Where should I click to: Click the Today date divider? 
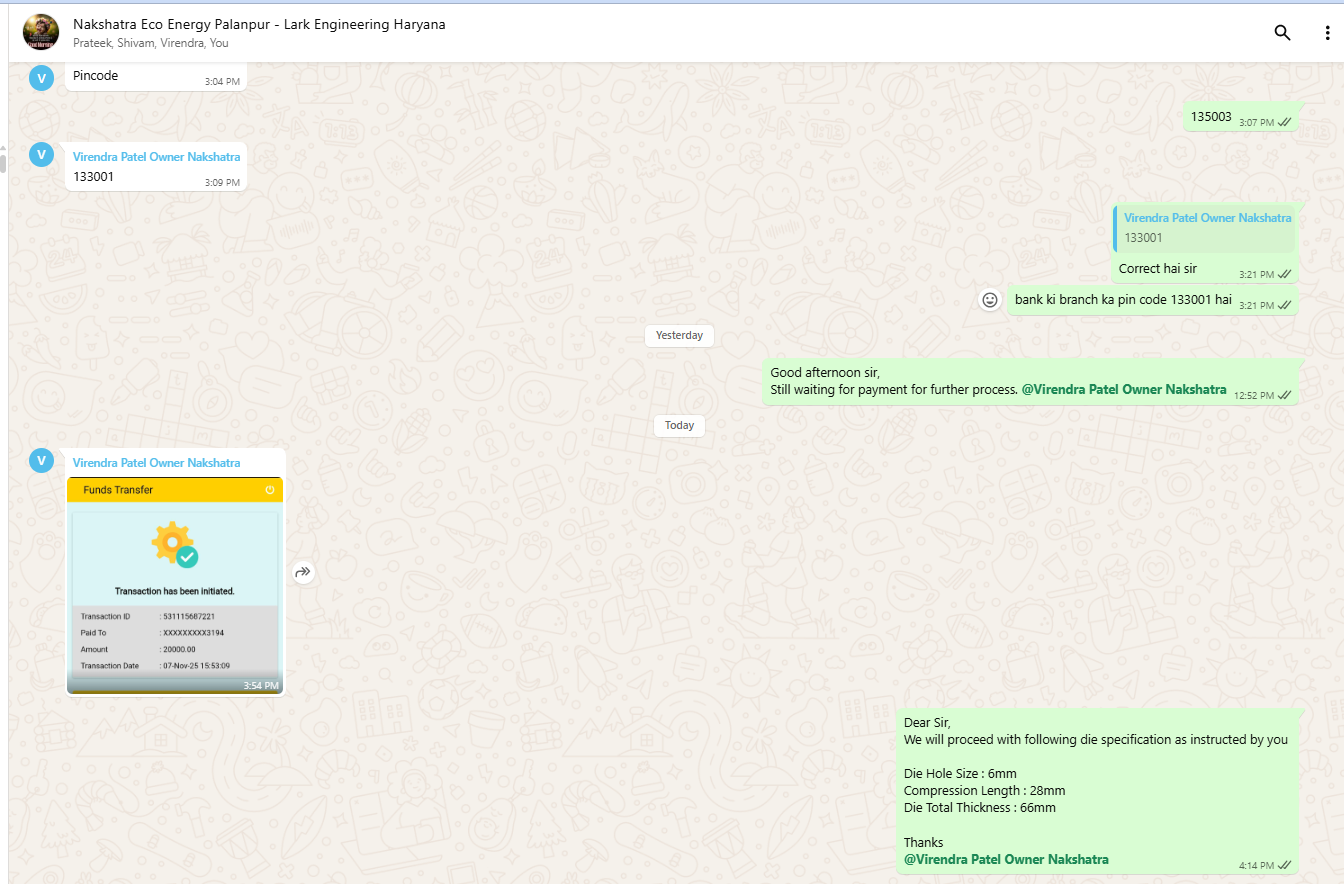[679, 425]
